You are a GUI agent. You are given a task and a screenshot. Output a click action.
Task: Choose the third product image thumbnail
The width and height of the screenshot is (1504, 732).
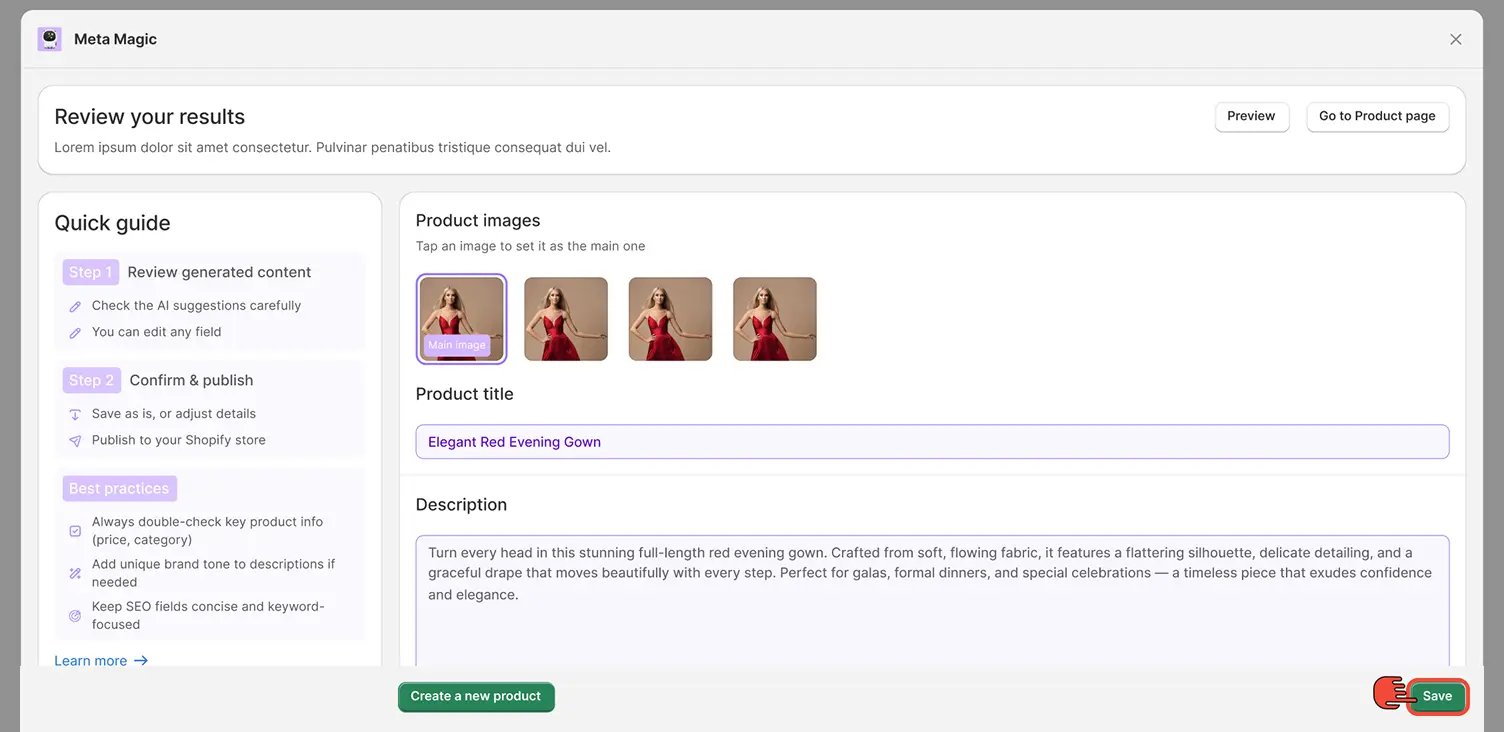coord(670,319)
